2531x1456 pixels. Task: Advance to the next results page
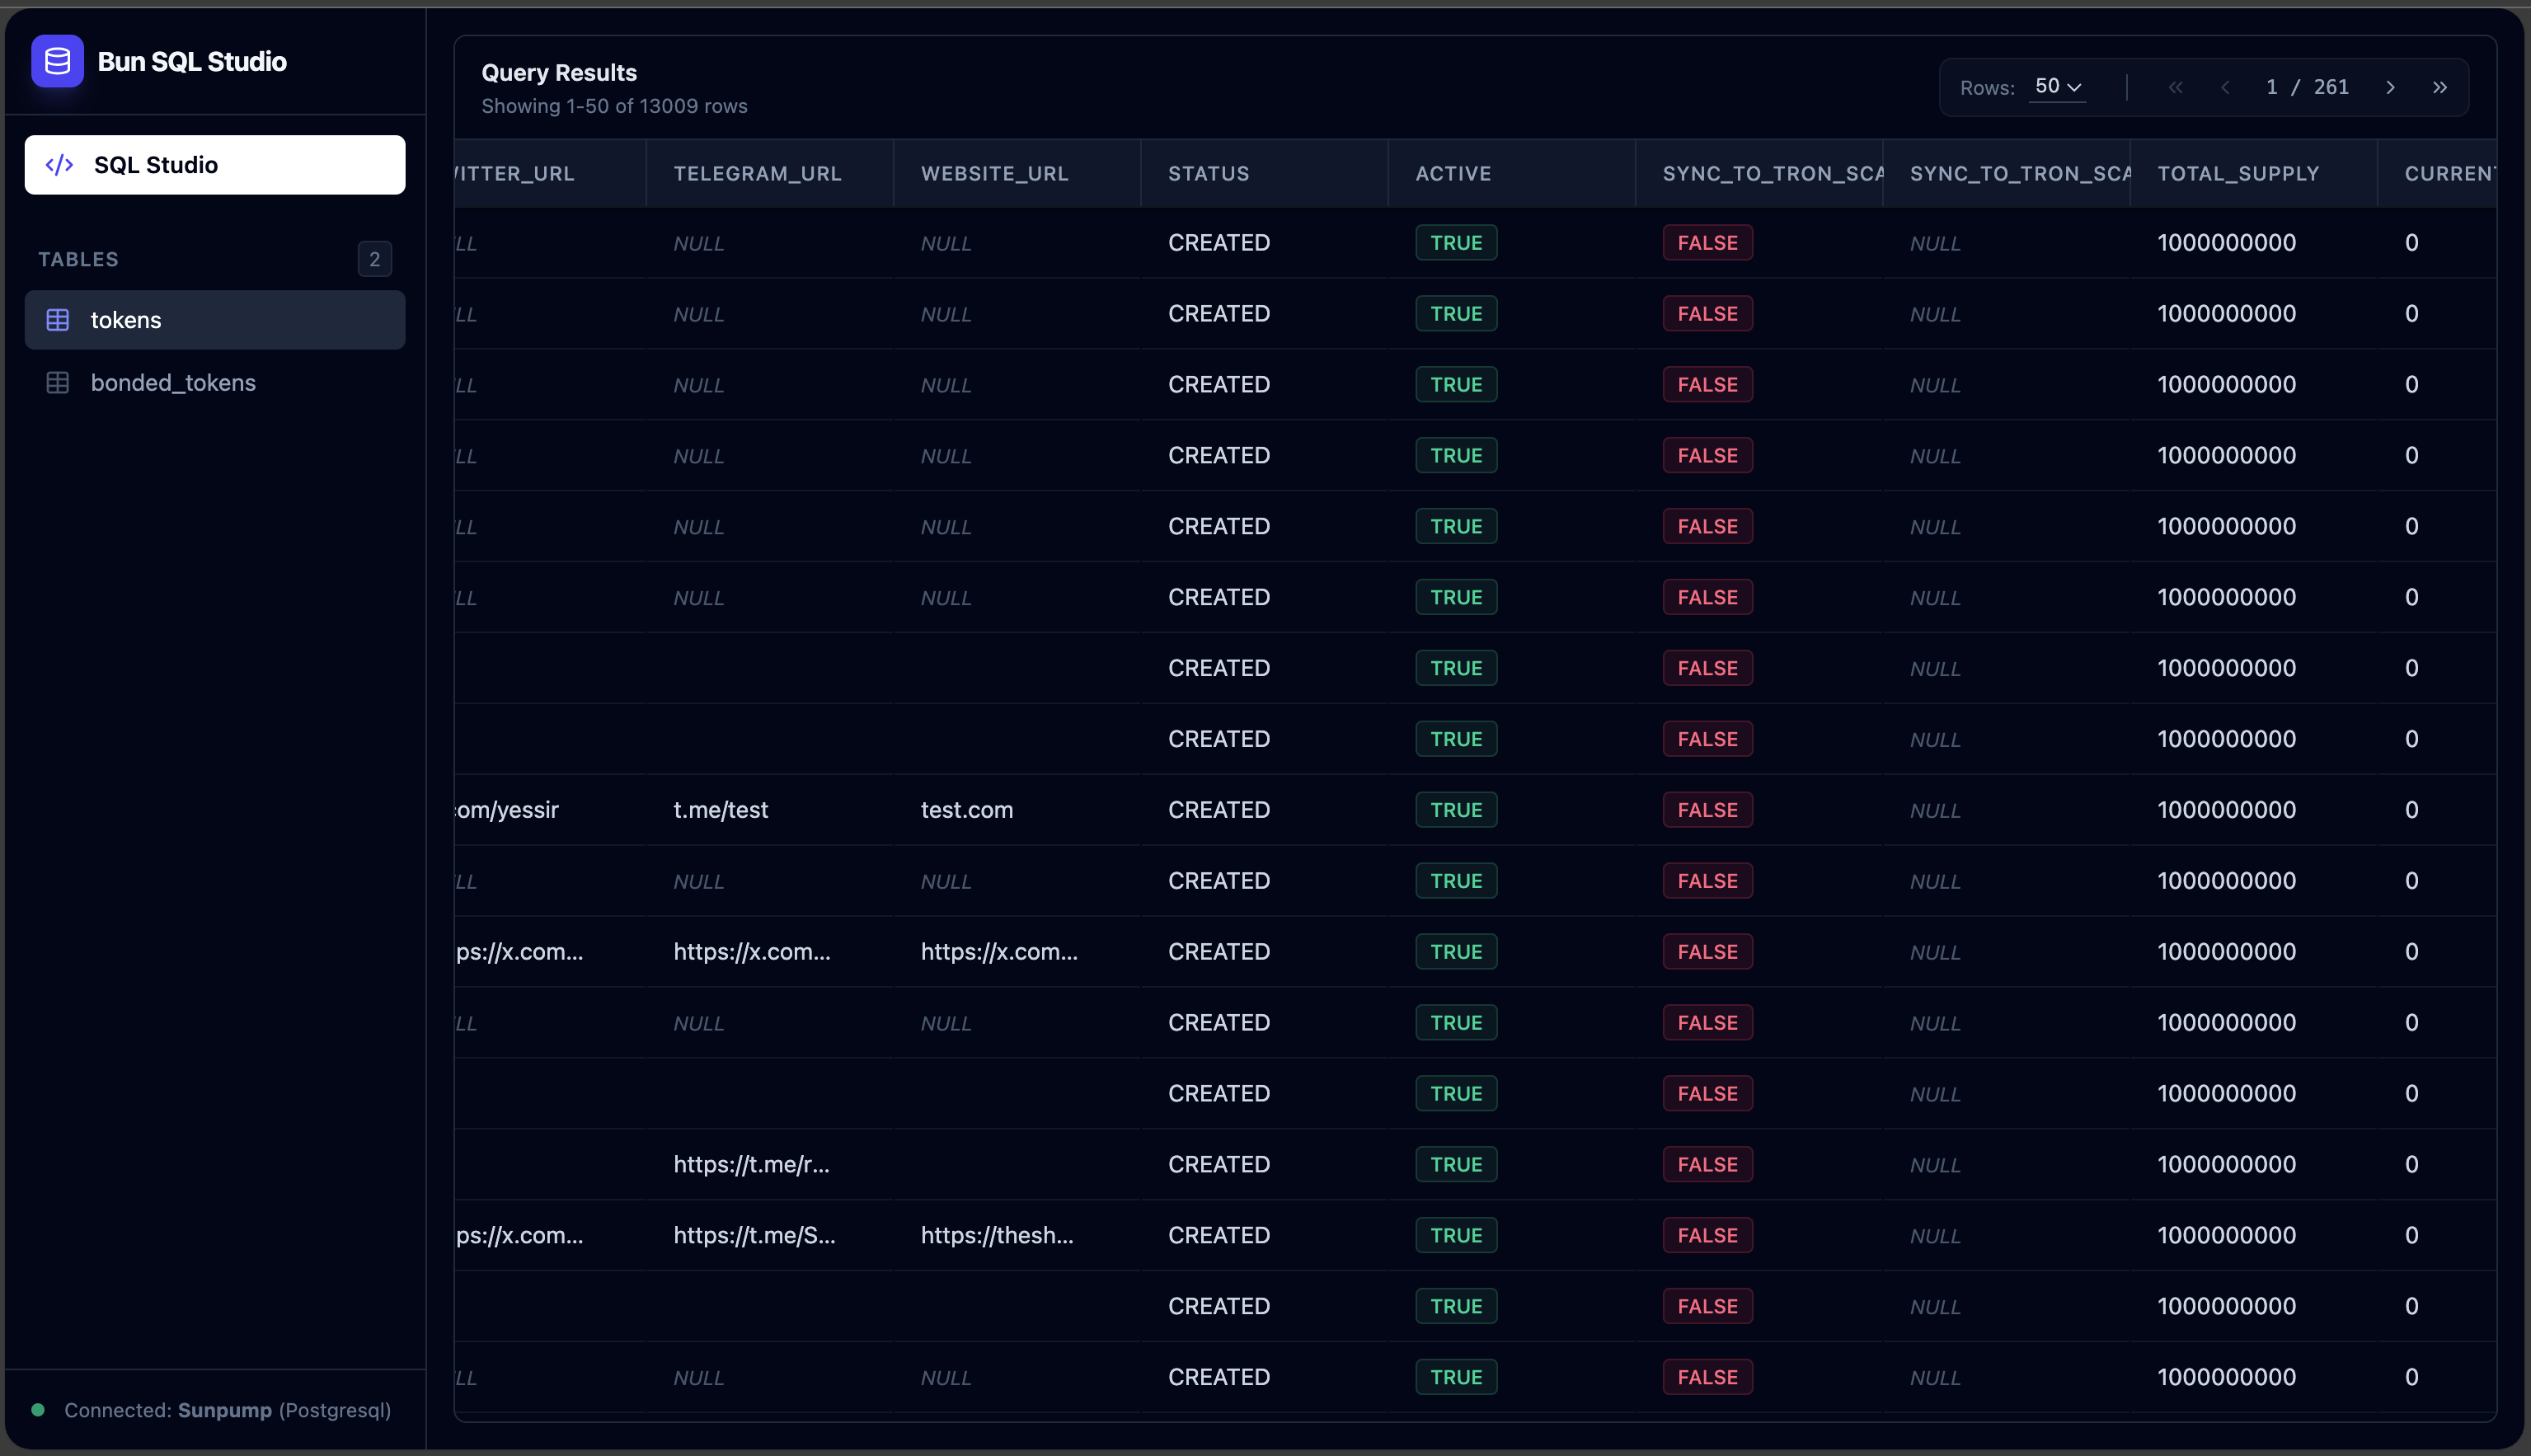[x=2390, y=87]
